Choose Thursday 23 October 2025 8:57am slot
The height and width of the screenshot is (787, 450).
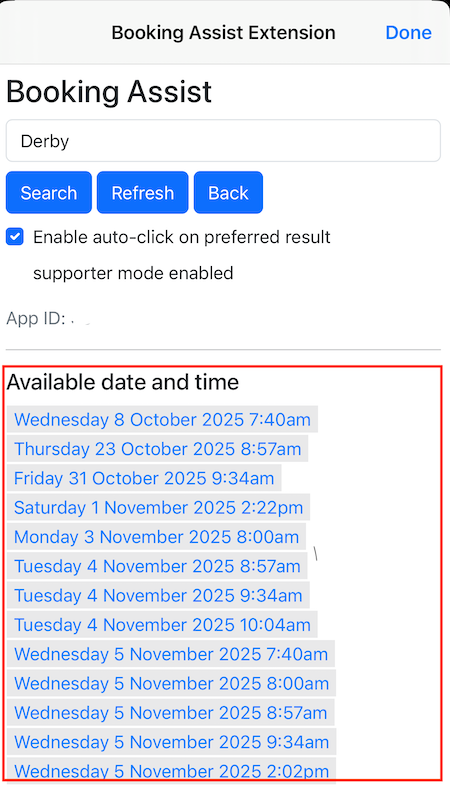[x=157, y=449]
